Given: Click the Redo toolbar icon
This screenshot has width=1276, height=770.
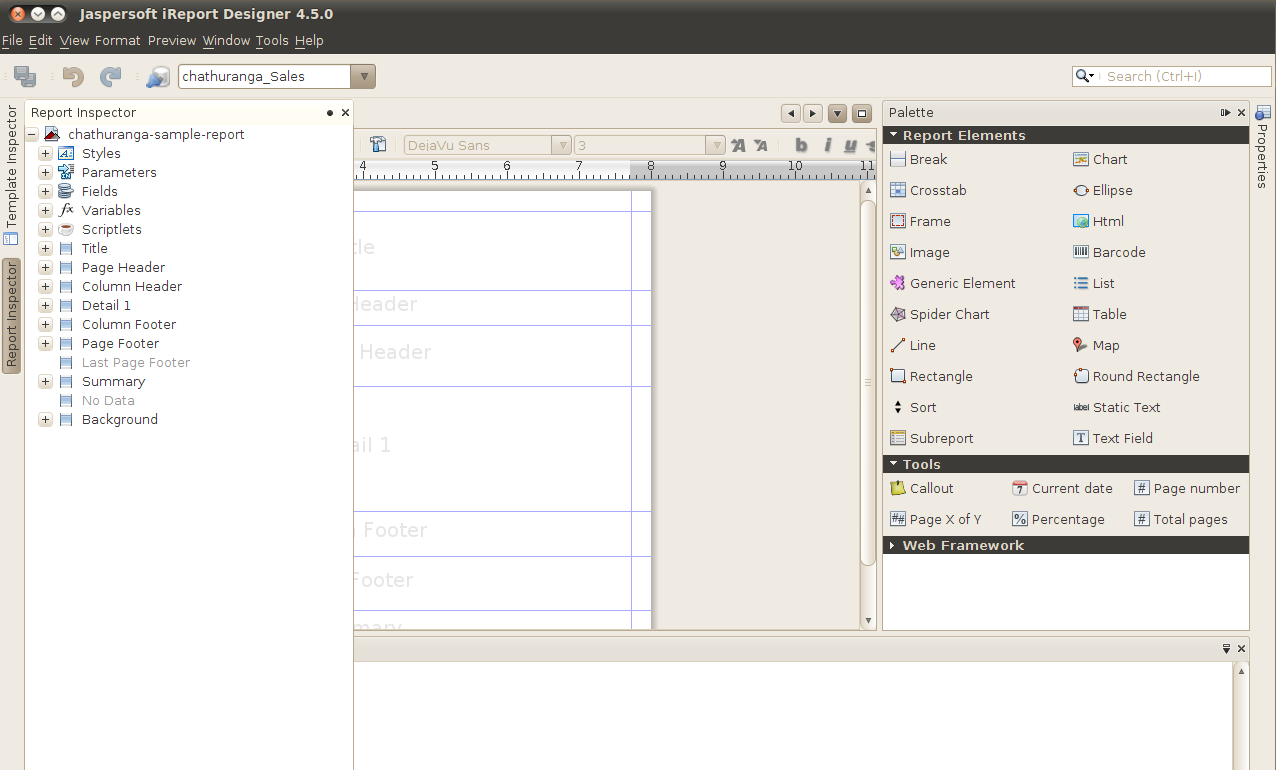Looking at the screenshot, I should 111,77.
